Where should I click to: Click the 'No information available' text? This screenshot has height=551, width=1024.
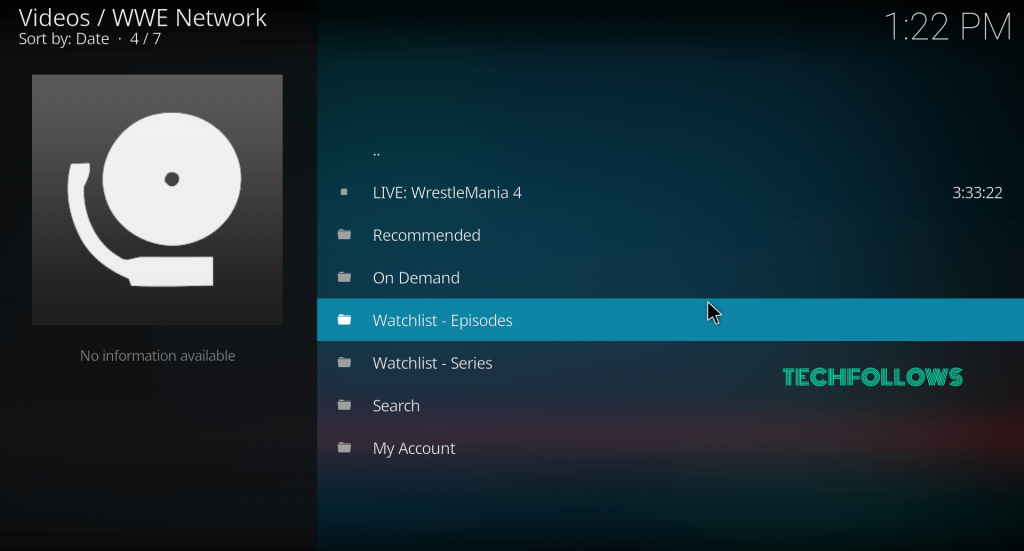coord(157,356)
